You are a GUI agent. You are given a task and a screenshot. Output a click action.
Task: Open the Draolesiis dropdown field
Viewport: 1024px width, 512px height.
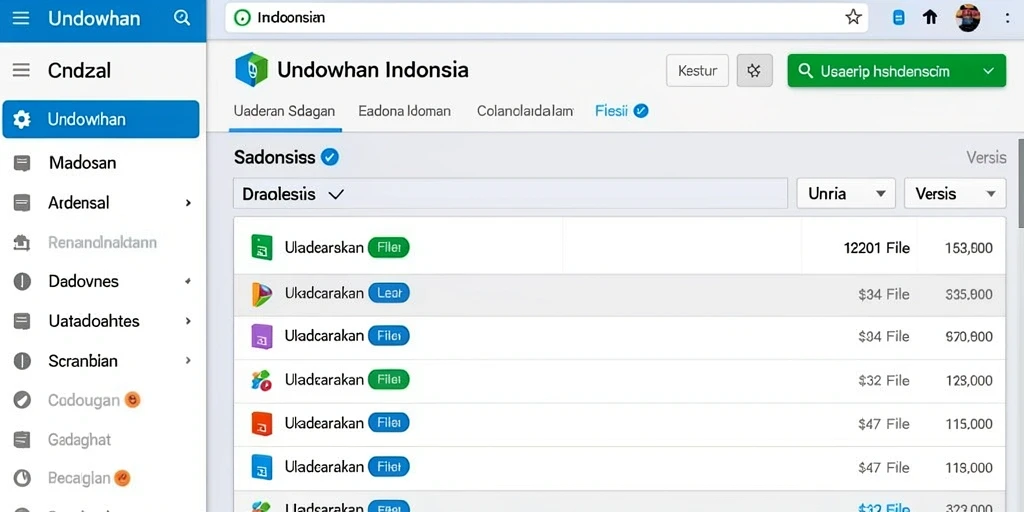pos(510,193)
